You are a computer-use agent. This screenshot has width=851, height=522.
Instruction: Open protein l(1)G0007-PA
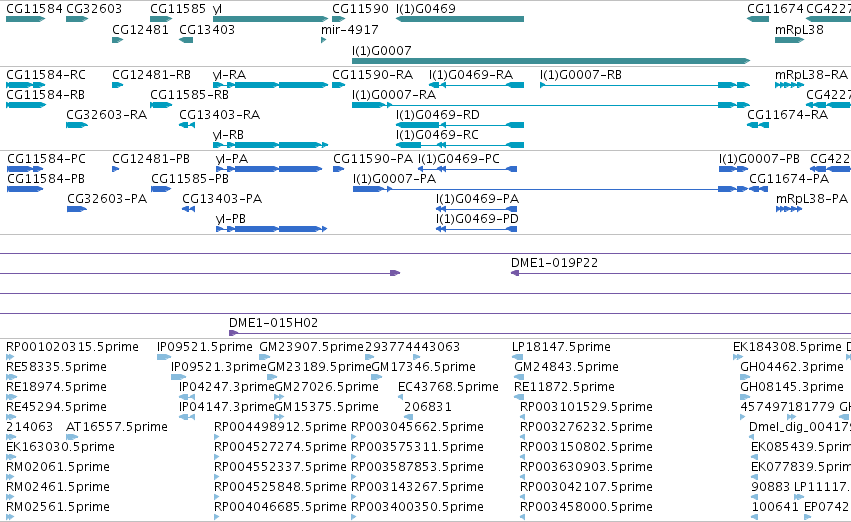point(551,189)
